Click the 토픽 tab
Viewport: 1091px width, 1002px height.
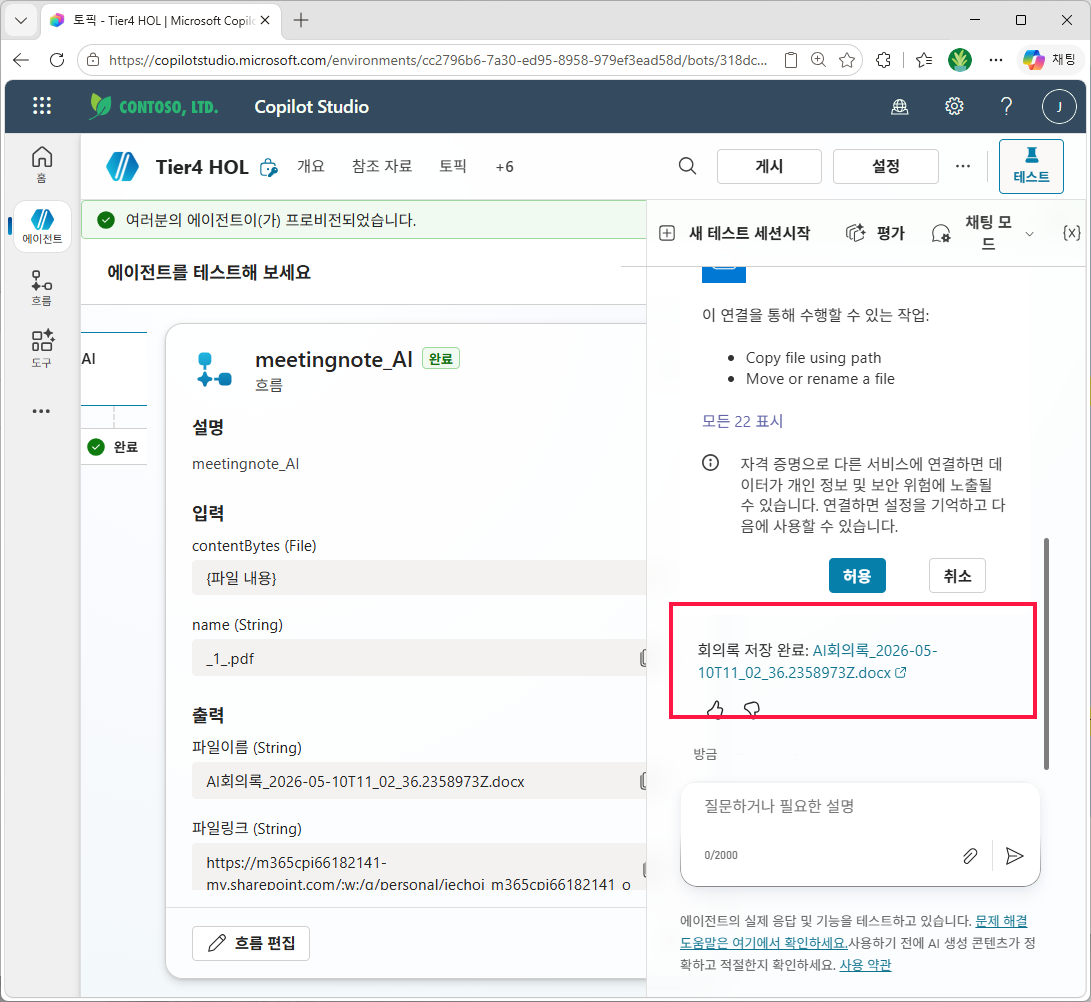[453, 166]
